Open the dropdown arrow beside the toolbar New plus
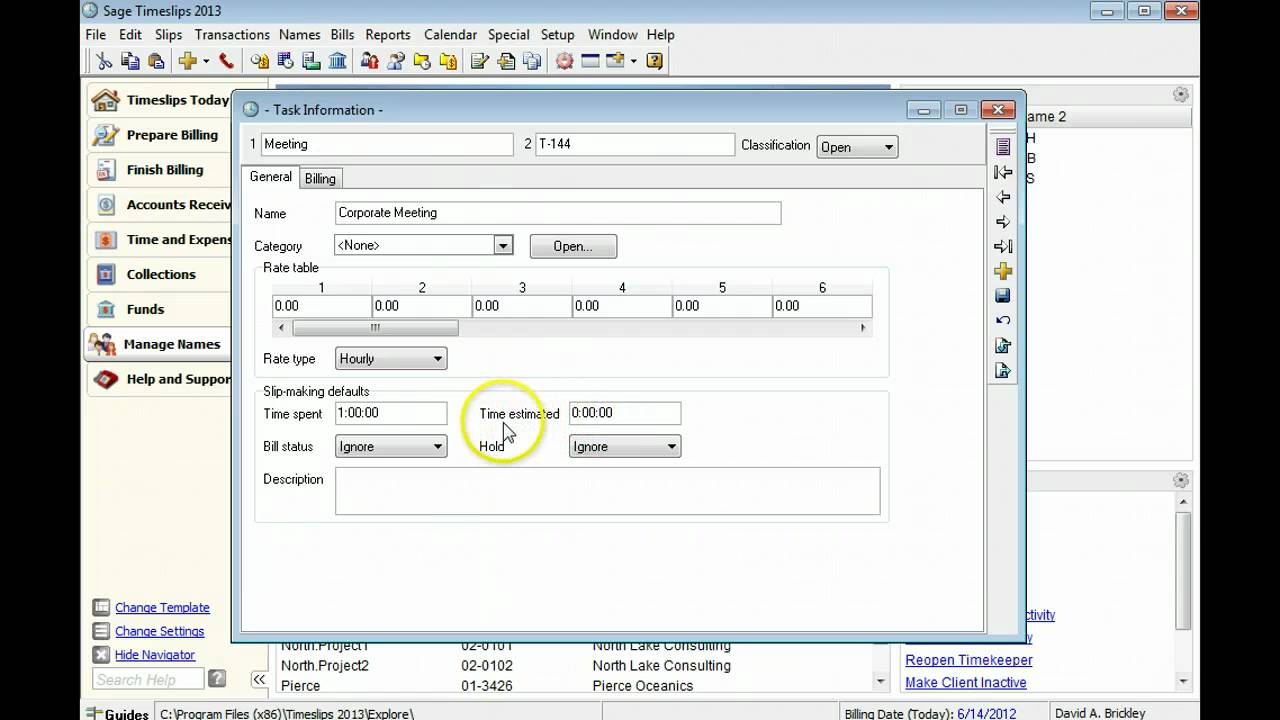 coord(205,61)
